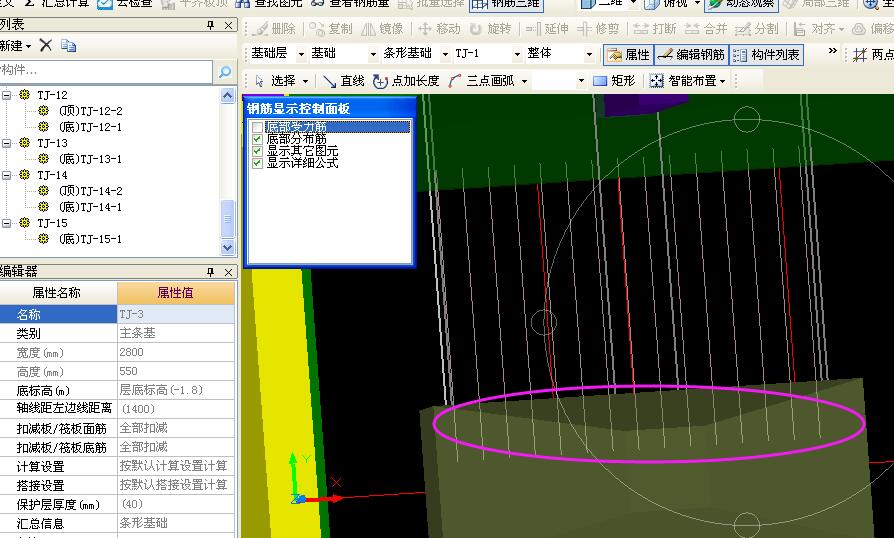Click the copy component icon beside delete
This screenshot has width=894, height=538.
coord(68,45)
